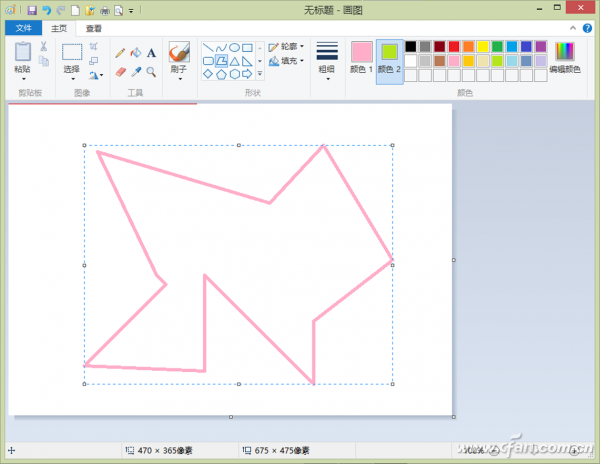Click the Cut scissors icon
This screenshot has width=600, height=464.
point(44,46)
